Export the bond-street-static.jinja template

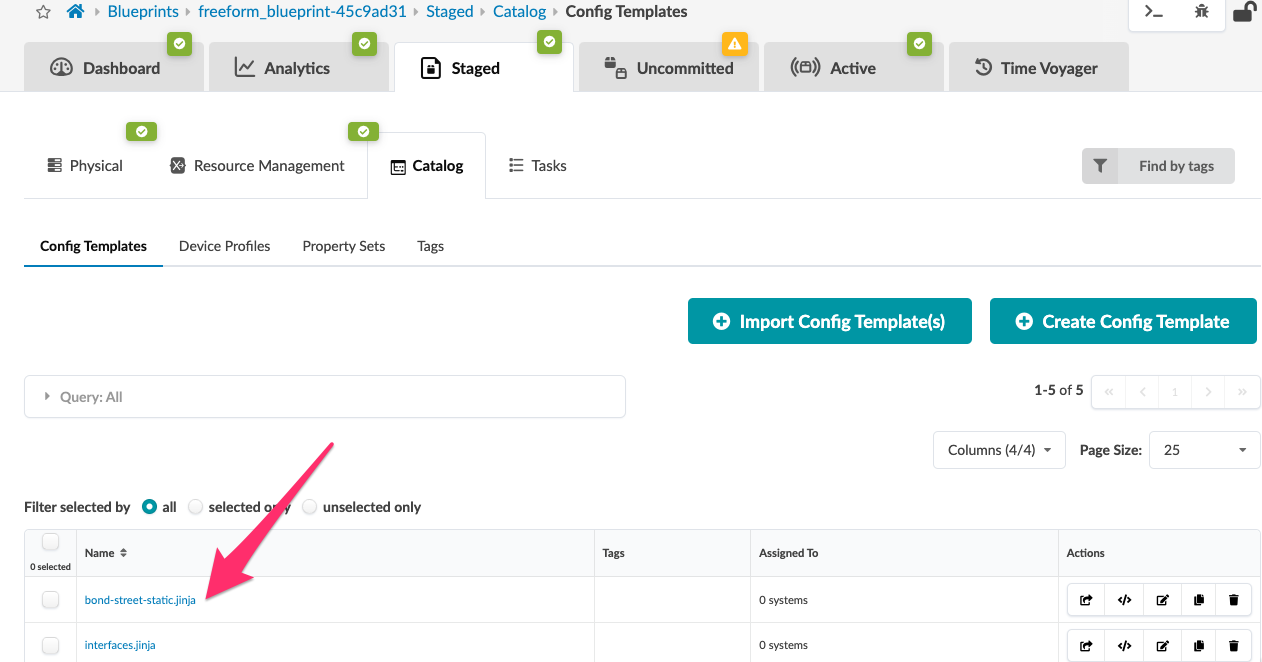pyautogui.click(x=1086, y=600)
